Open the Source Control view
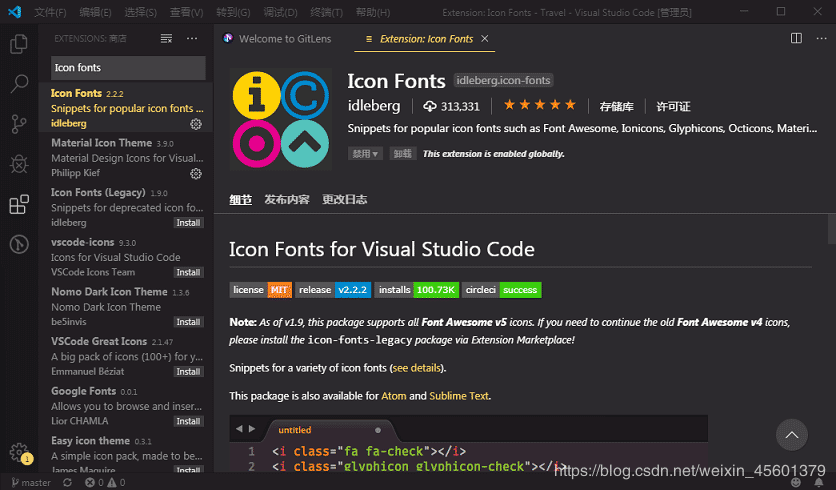 coord(18,124)
